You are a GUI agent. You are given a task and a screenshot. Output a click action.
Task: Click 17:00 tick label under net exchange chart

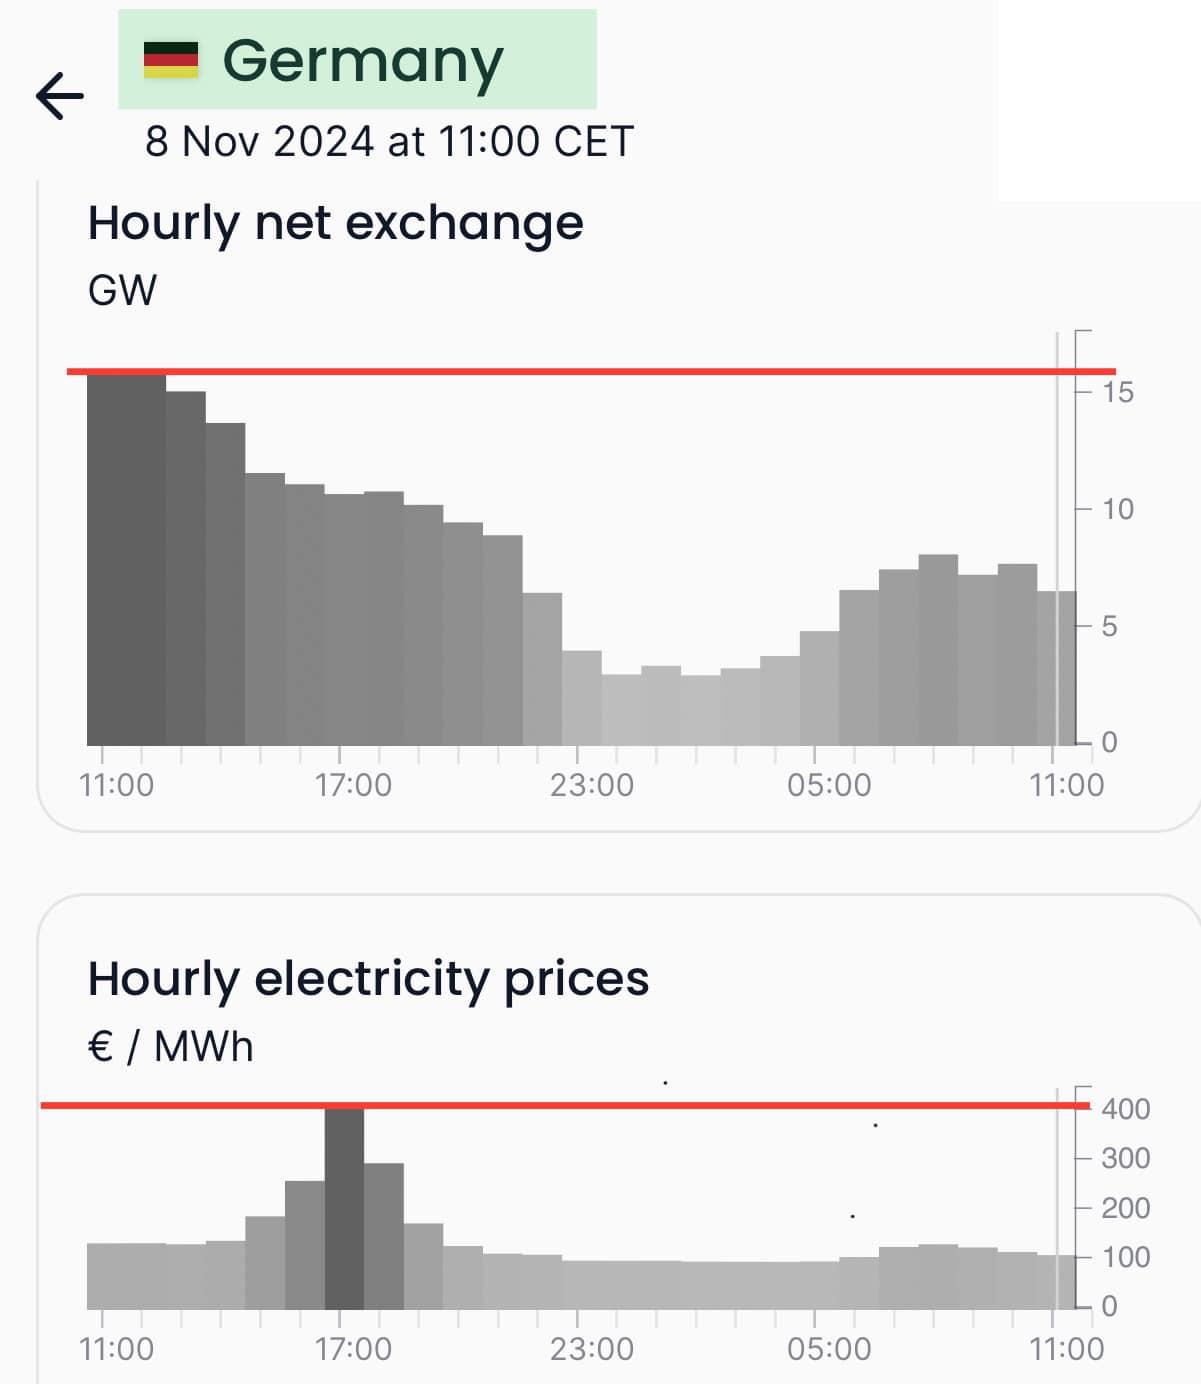[353, 785]
